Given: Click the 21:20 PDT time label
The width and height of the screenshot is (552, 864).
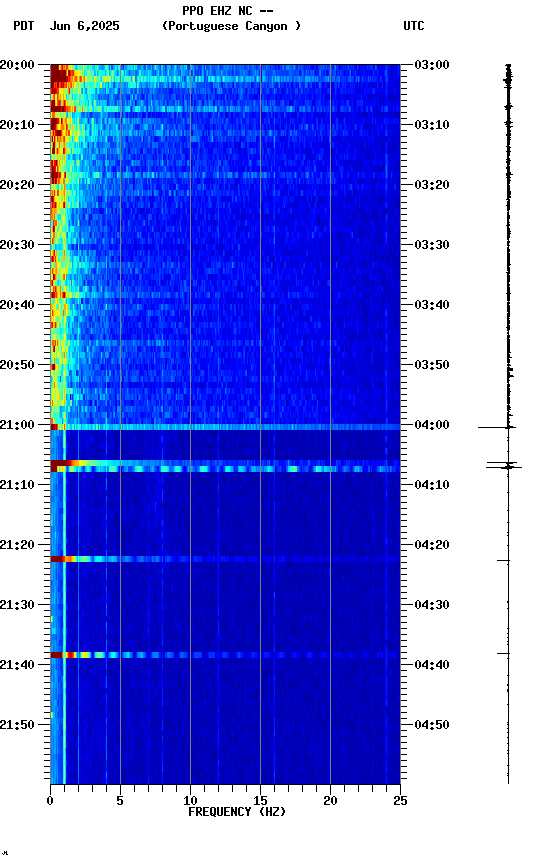Looking at the screenshot, I should (x=17, y=545).
